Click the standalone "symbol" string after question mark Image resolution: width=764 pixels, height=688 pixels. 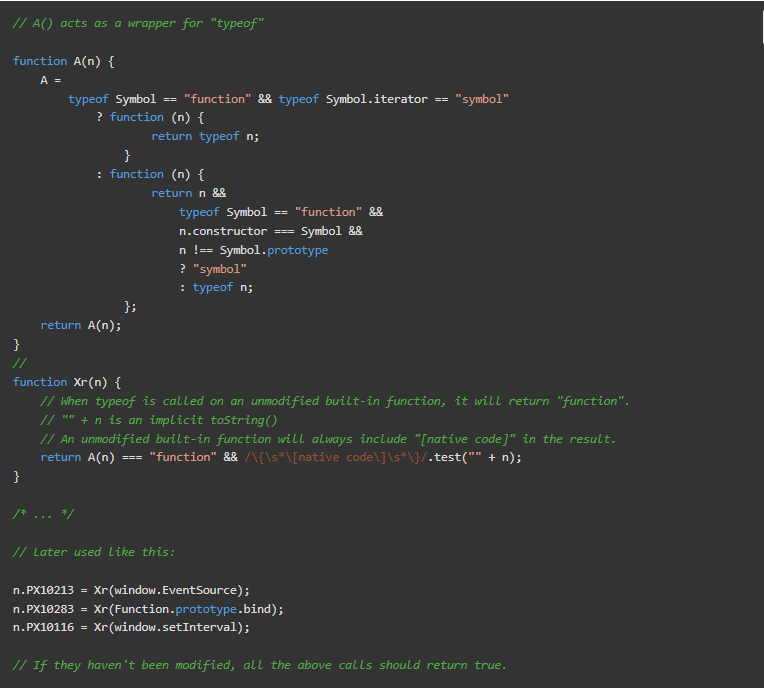[x=220, y=269]
